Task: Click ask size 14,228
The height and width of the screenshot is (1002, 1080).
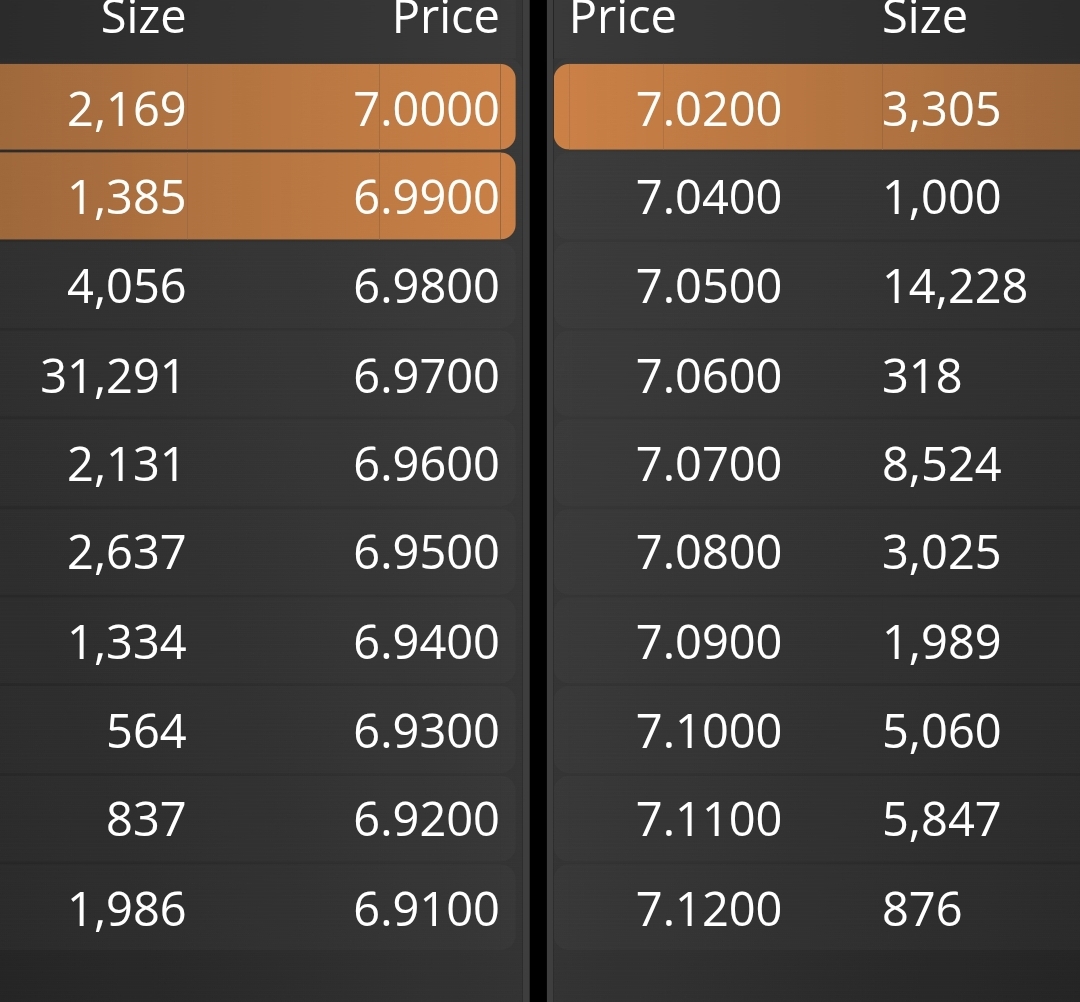Action: point(955,286)
